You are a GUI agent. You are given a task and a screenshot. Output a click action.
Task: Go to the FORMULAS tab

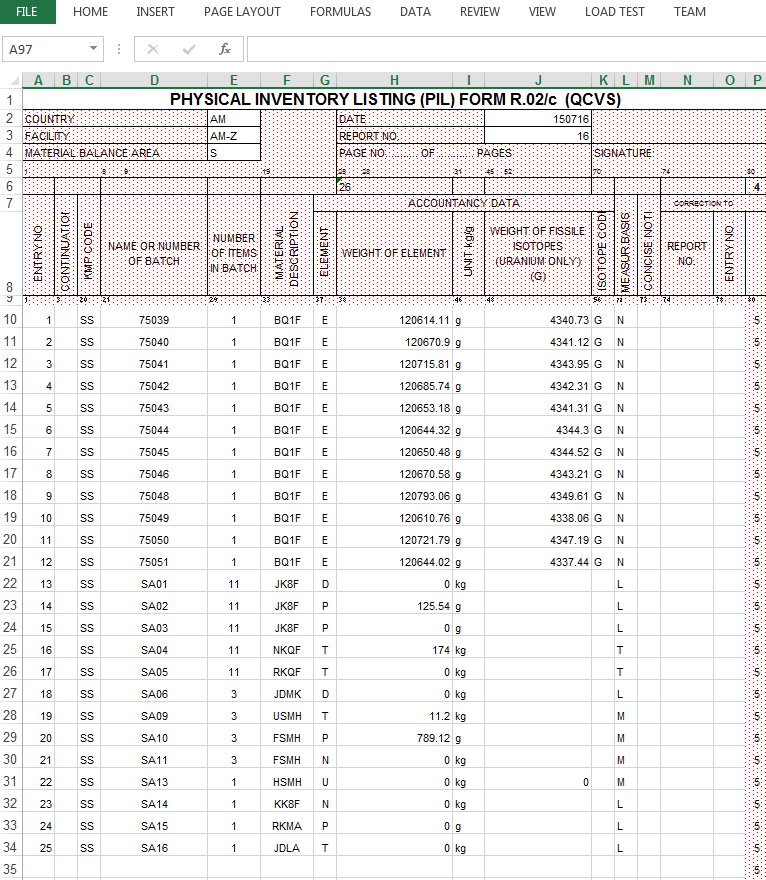[340, 12]
